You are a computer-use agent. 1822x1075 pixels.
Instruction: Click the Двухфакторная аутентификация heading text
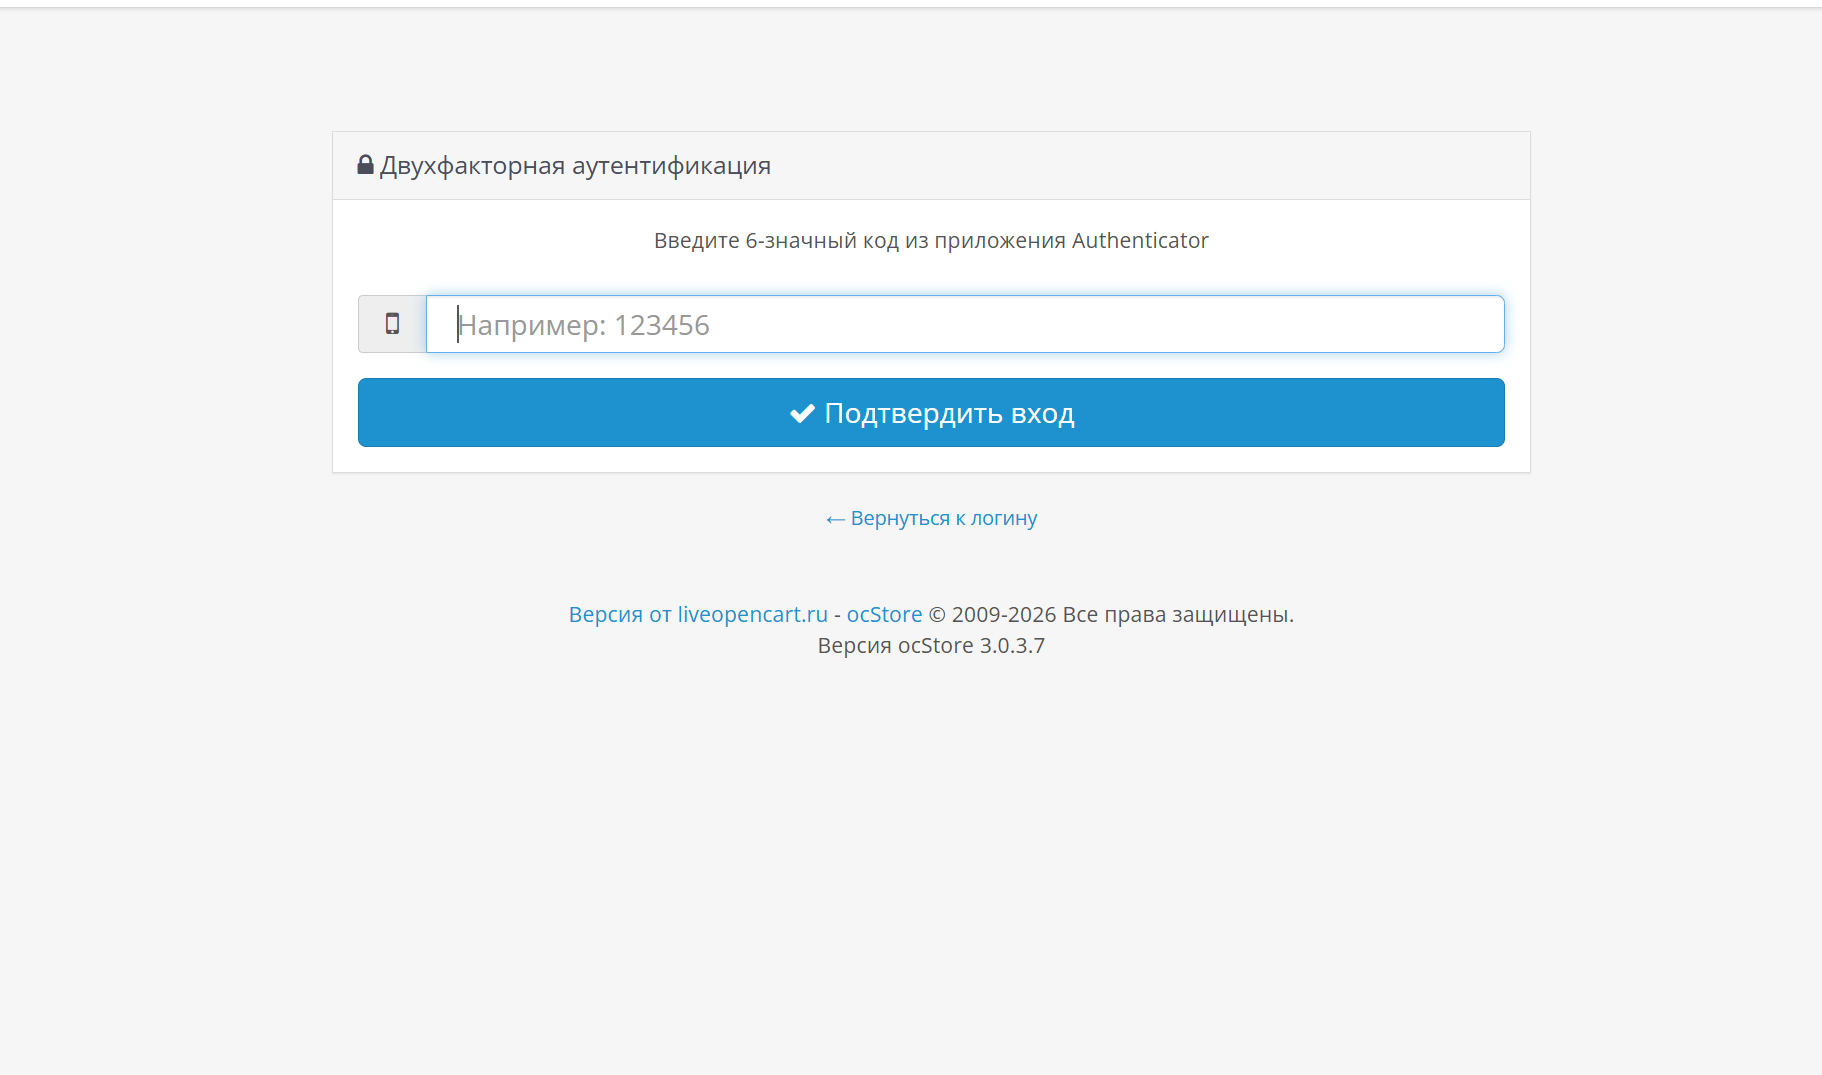pyautogui.click(x=575, y=165)
